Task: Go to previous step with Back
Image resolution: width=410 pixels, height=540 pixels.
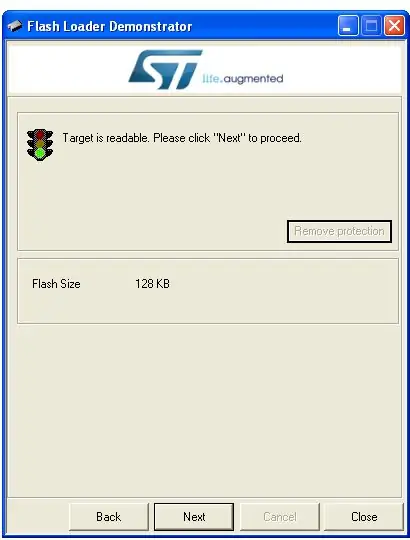Action: tap(109, 517)
